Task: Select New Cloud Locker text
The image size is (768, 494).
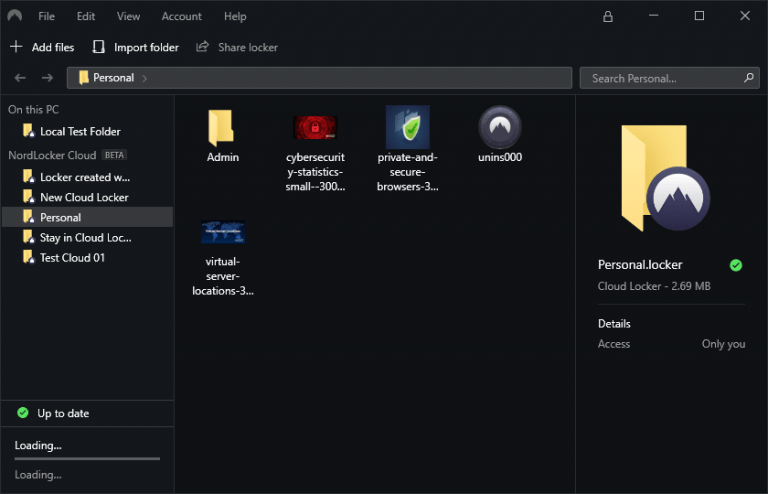Action: 84,197
